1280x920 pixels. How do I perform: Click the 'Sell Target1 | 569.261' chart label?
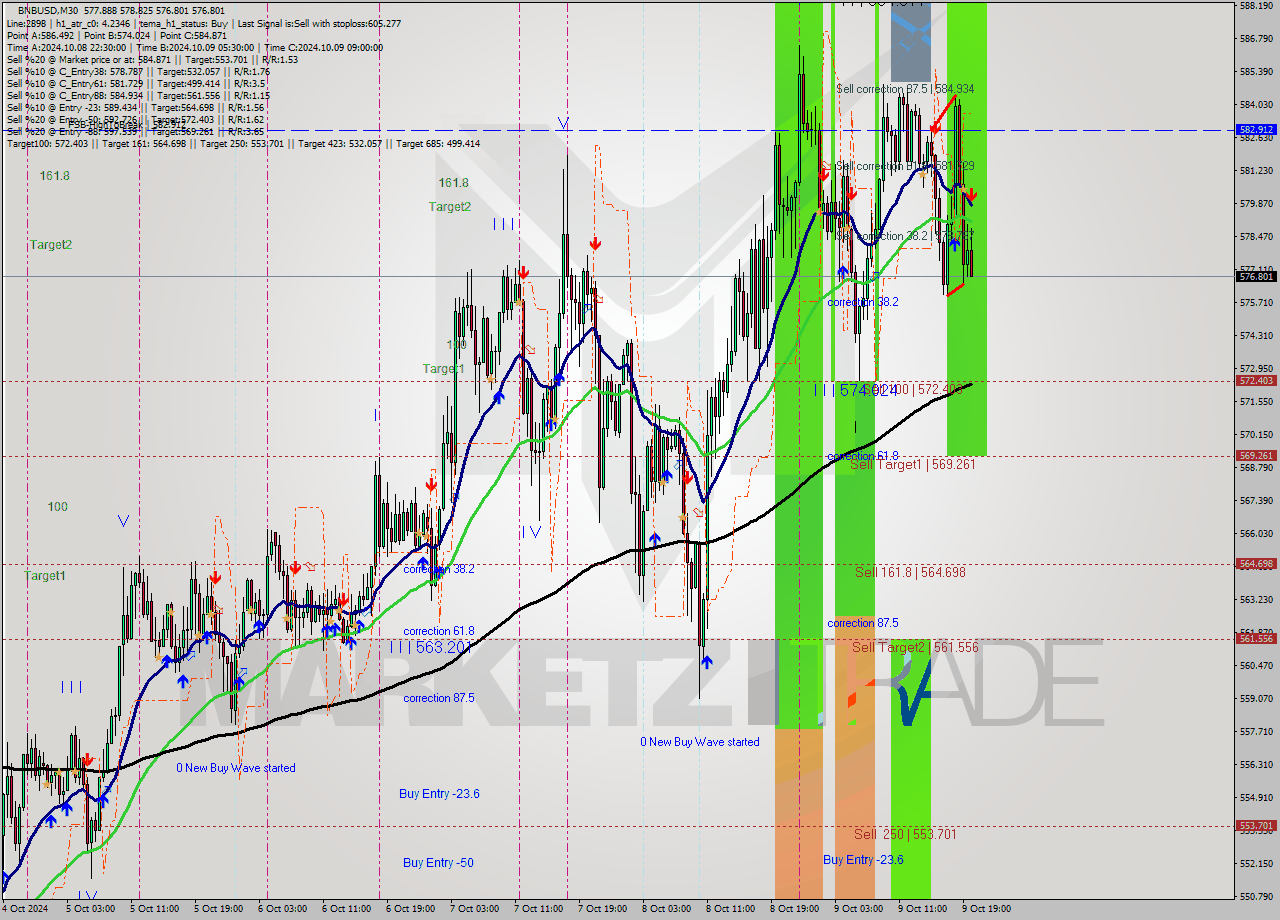point(912,464)
